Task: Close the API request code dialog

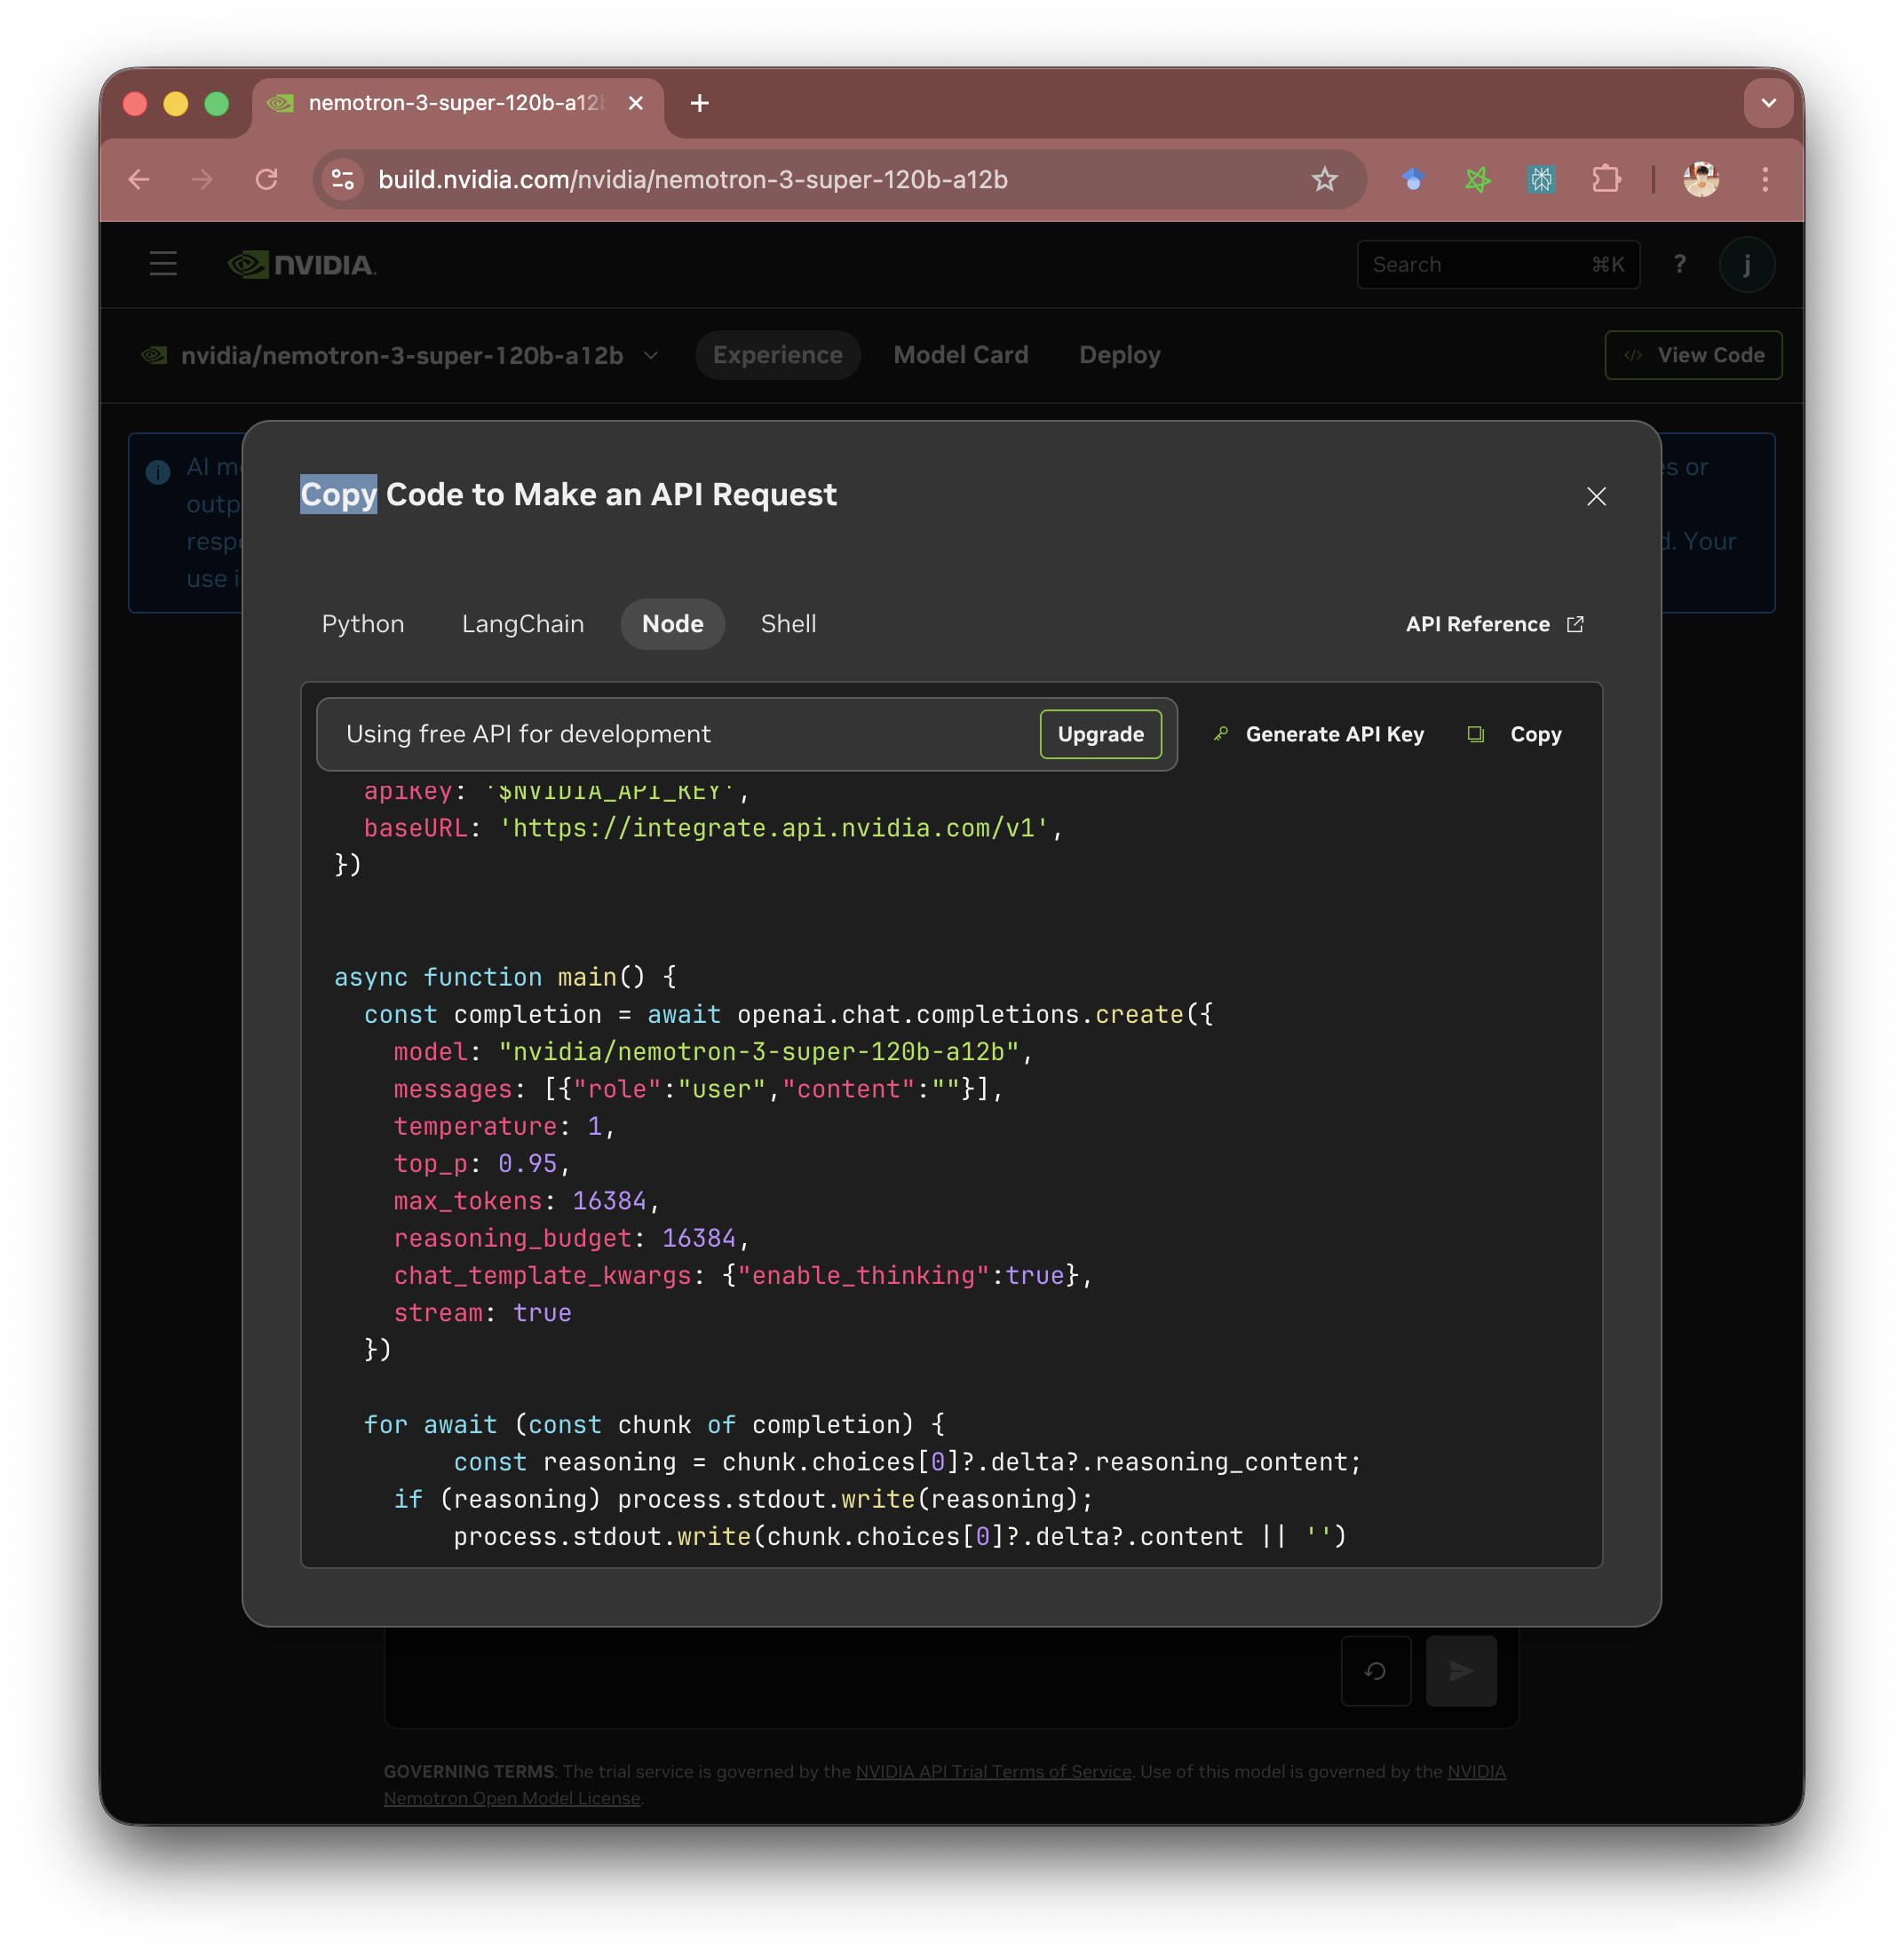Action: pyautogui.click(x=1595, y=496)
